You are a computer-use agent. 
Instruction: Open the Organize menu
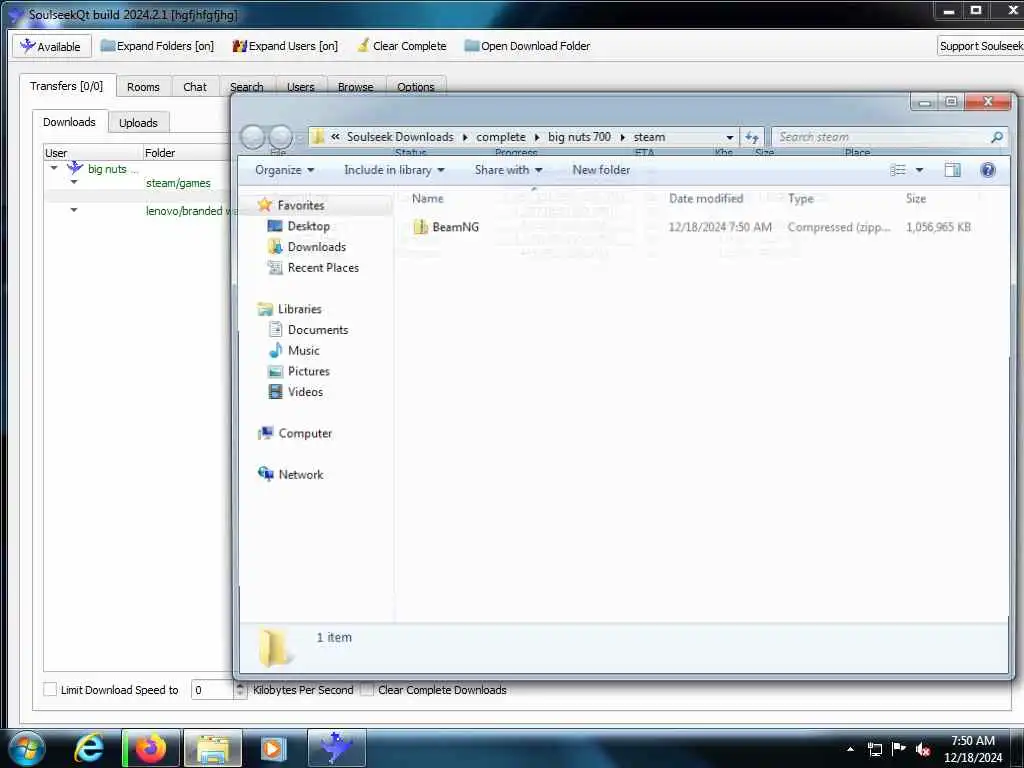(285, 170)
